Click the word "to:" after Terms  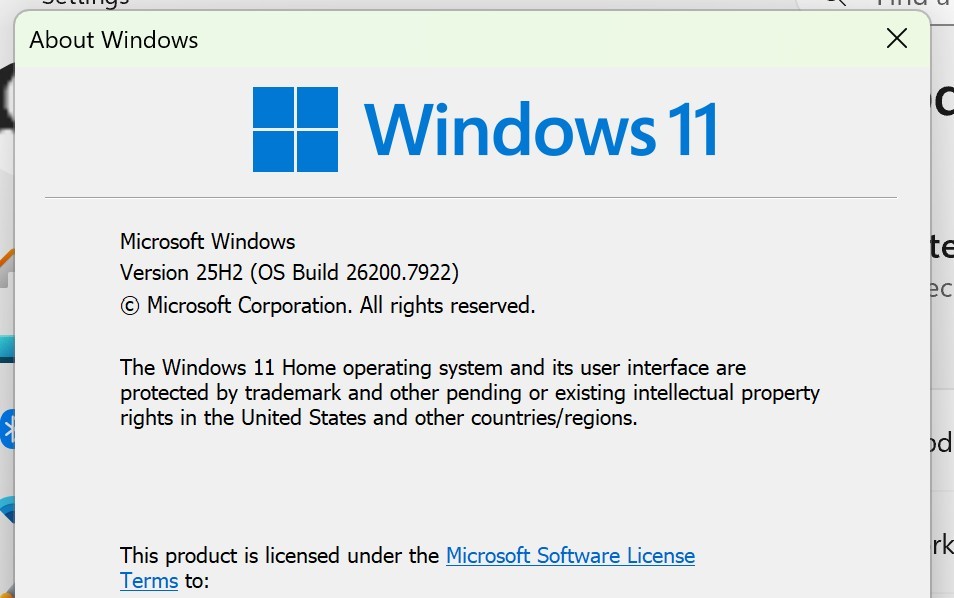coord(197,581)
